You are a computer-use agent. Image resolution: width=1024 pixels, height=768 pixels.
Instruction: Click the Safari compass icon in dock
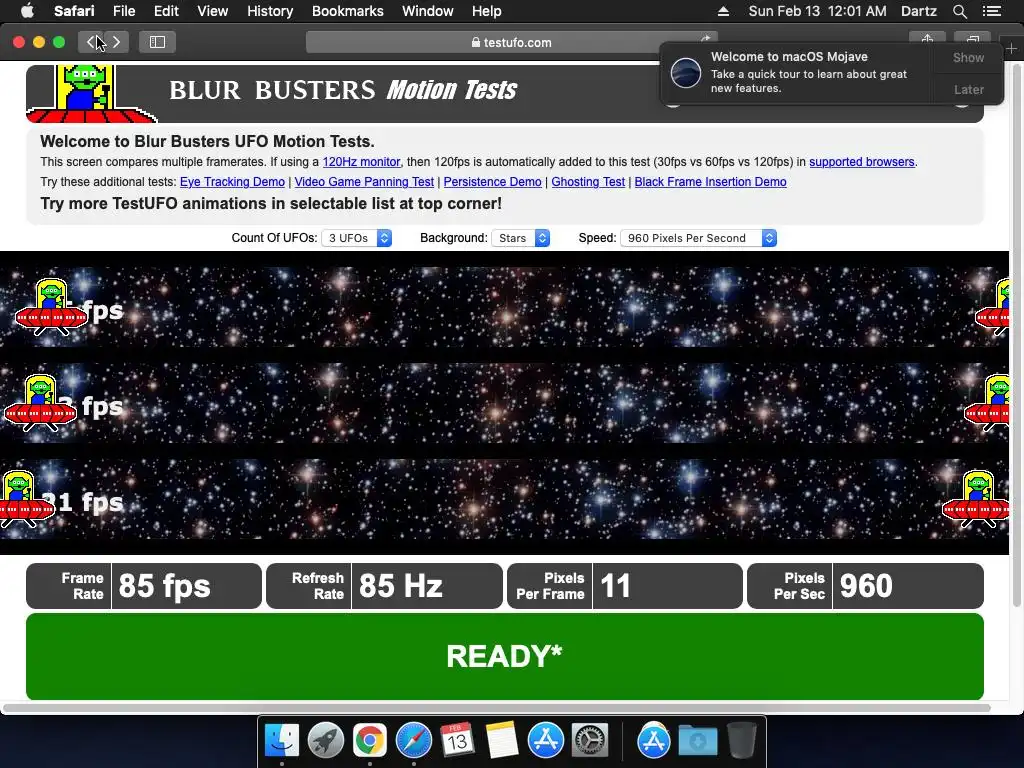coord(413,741)
